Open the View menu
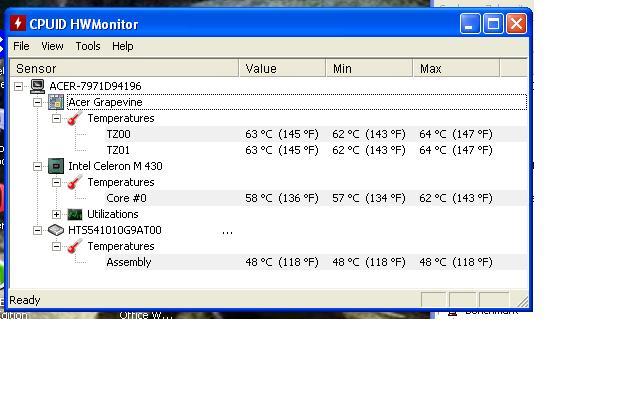Screen dimensions: 640x400 52,46
